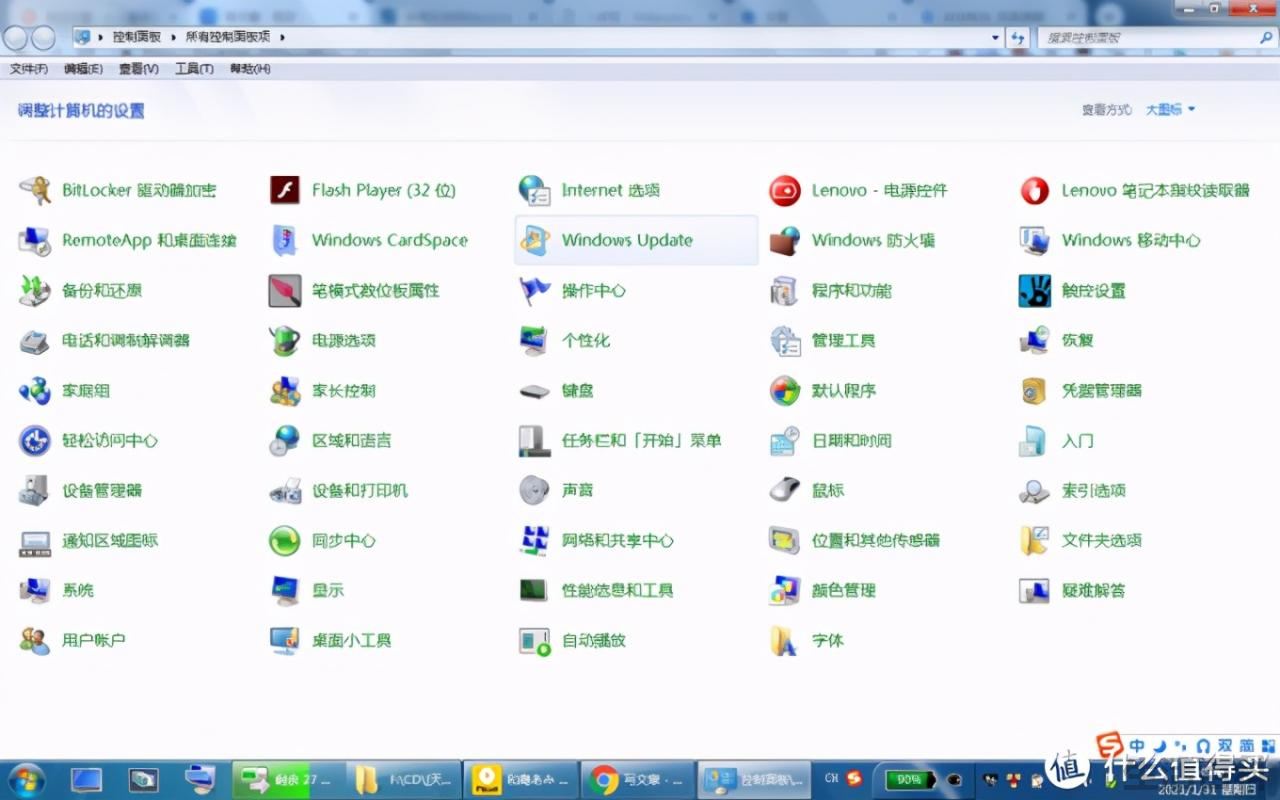Screen dimensions: 1280x800
Task: Open Windows 移动中心
Action: coord(1110,240)
